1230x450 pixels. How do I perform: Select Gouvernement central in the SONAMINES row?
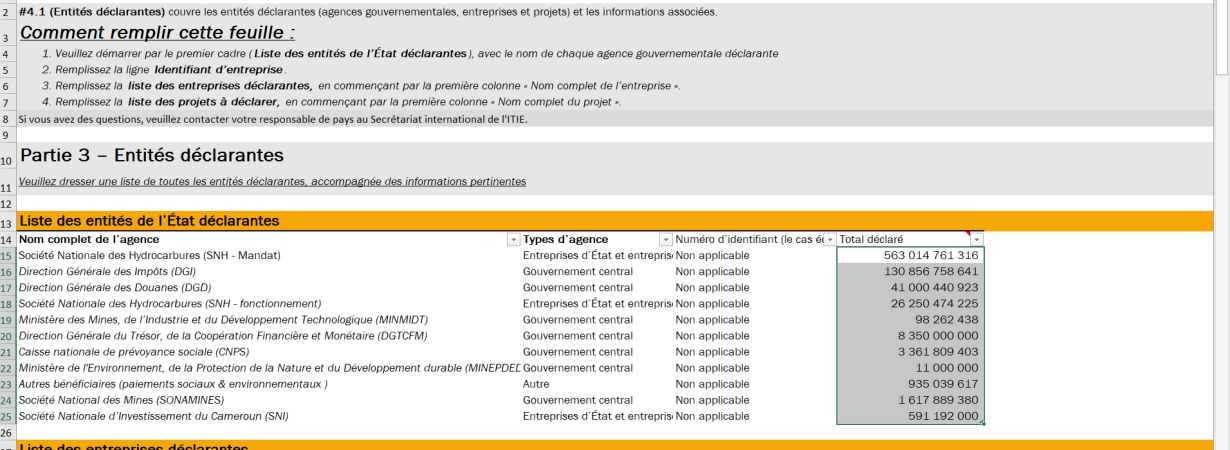(597, 400)
